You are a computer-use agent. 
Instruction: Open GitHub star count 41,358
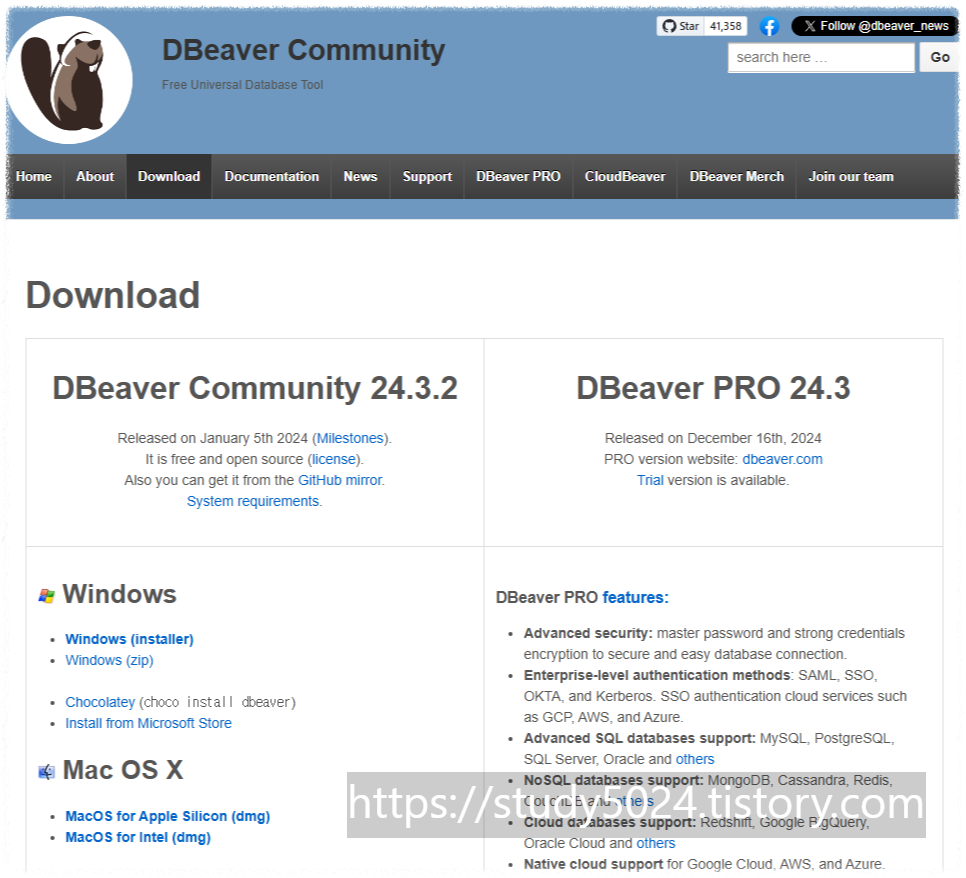[726, 26]
